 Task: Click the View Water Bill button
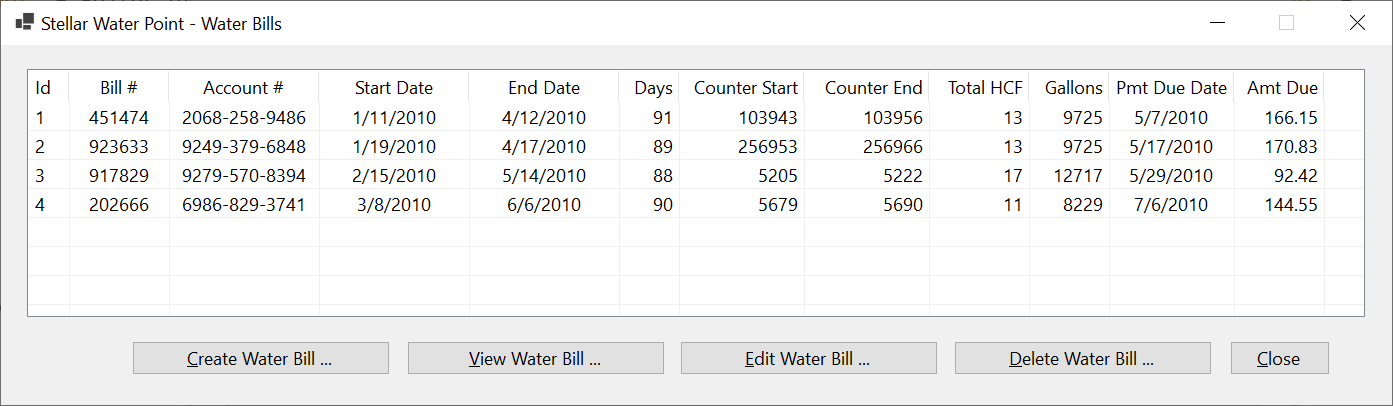[x=535, y=358]
